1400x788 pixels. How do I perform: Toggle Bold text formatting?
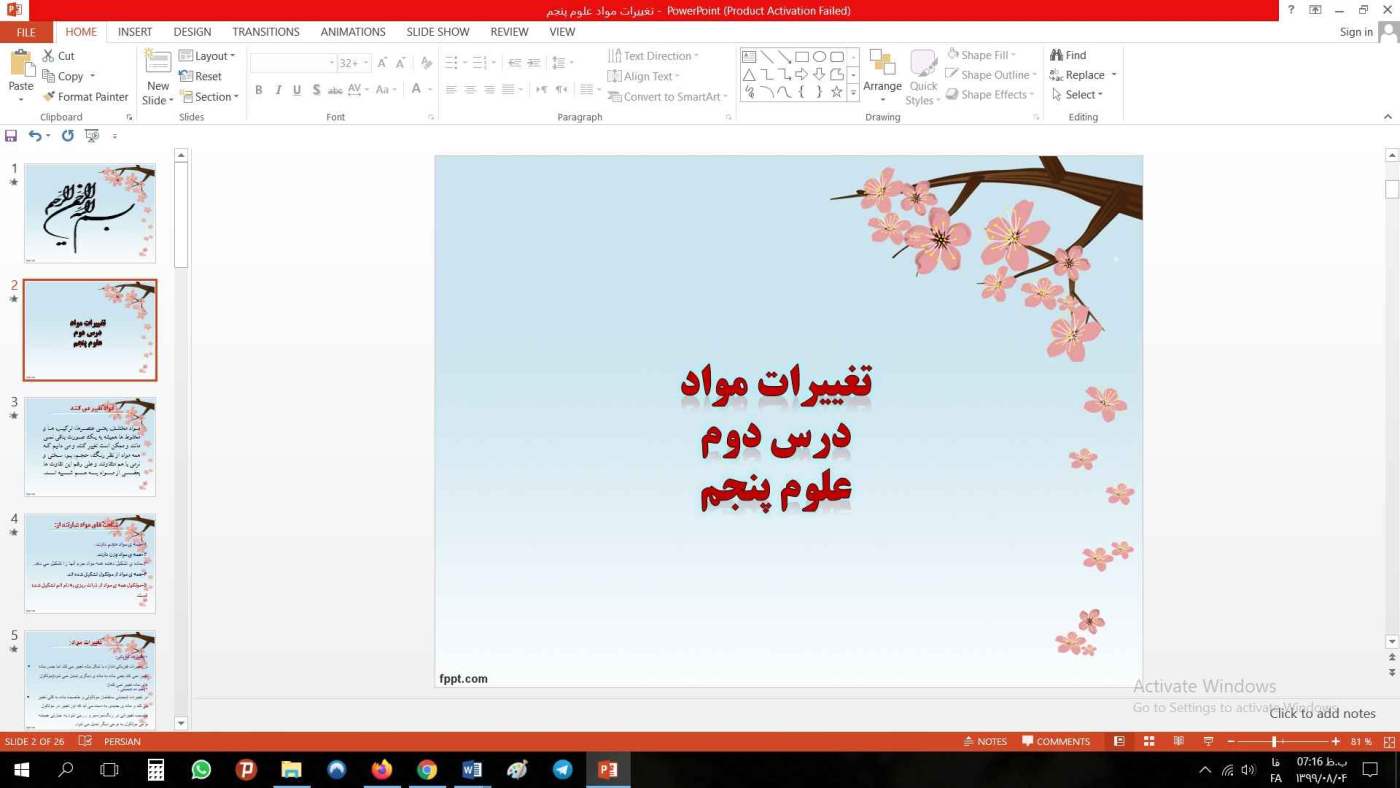click(258, 90)
